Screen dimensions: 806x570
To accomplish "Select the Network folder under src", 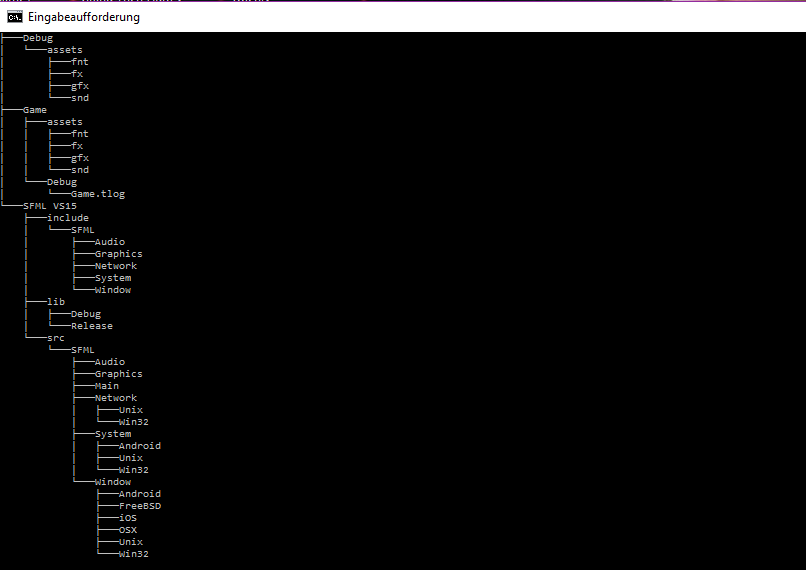I will 116,398.
